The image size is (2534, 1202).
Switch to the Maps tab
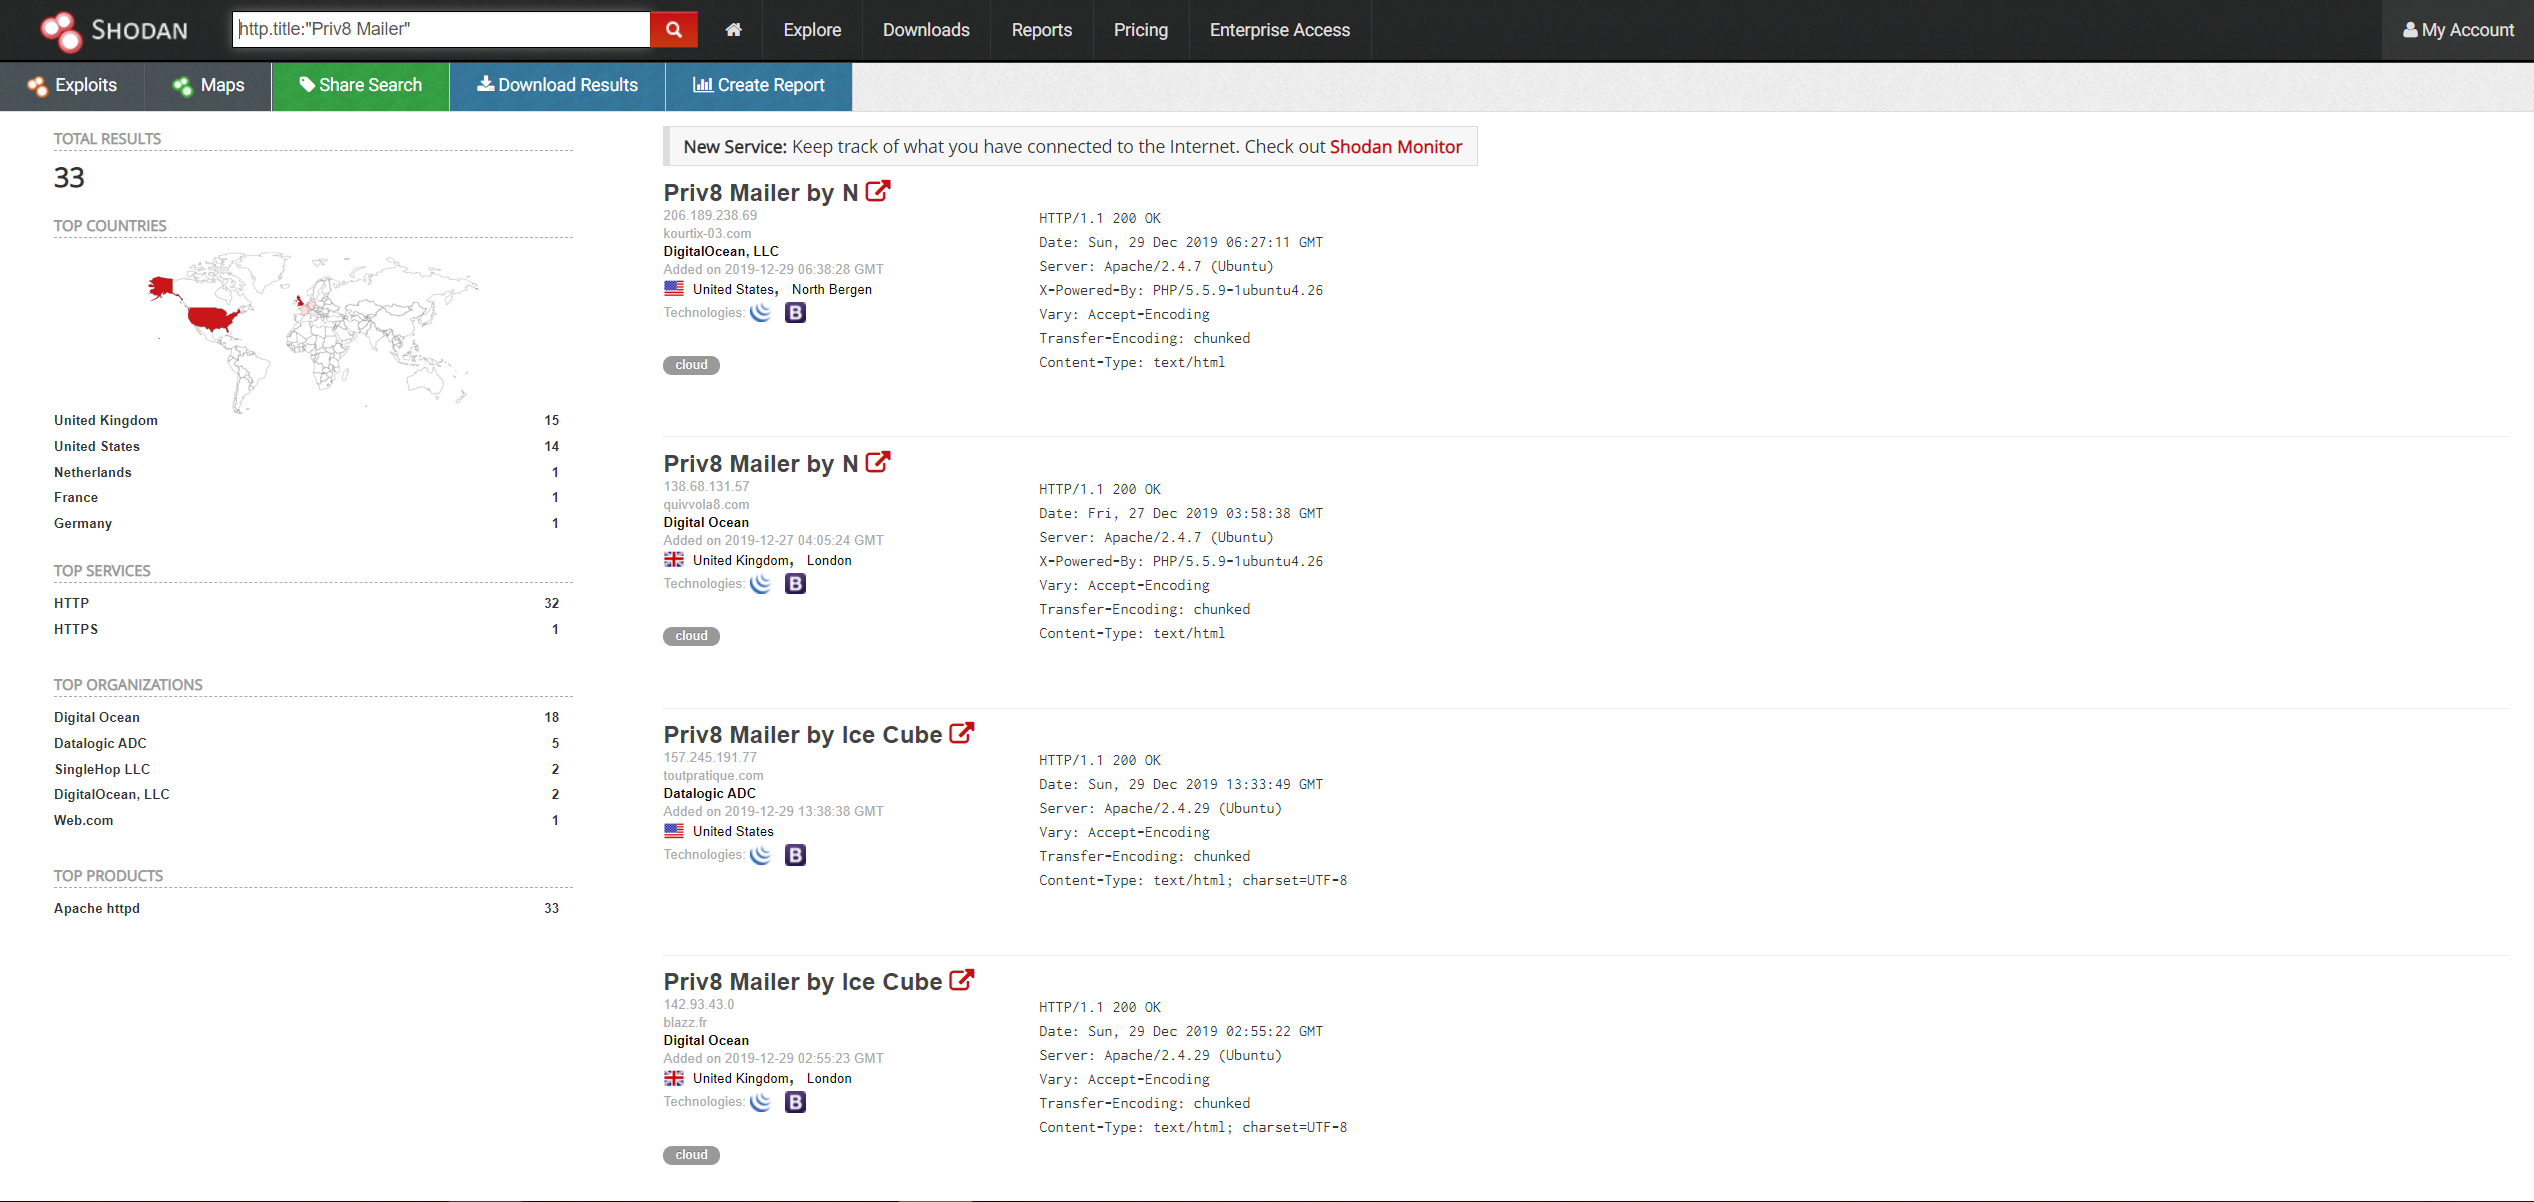click(208, 86)
